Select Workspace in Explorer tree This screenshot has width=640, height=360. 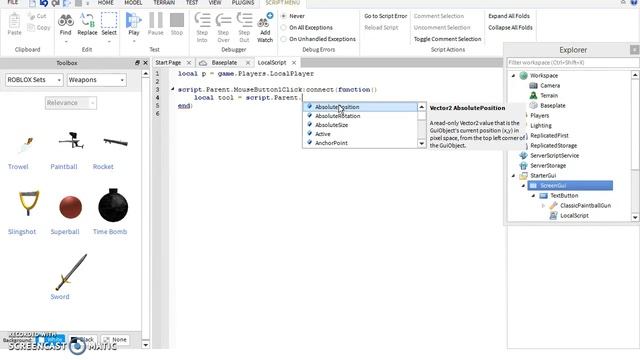[543, 76]
